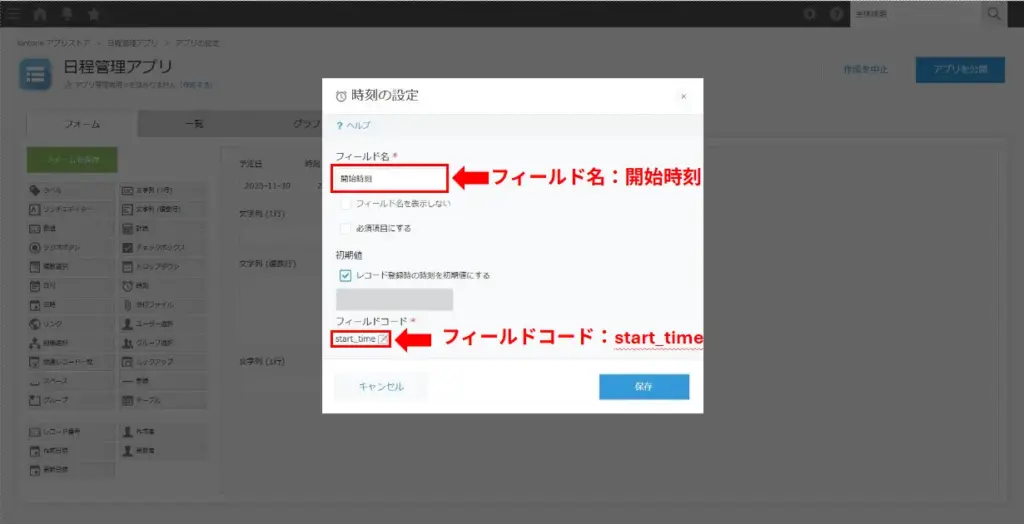1024x524 pixels.
Task: Select the グループ field in the palette
Action: click(x=71, y=399)
